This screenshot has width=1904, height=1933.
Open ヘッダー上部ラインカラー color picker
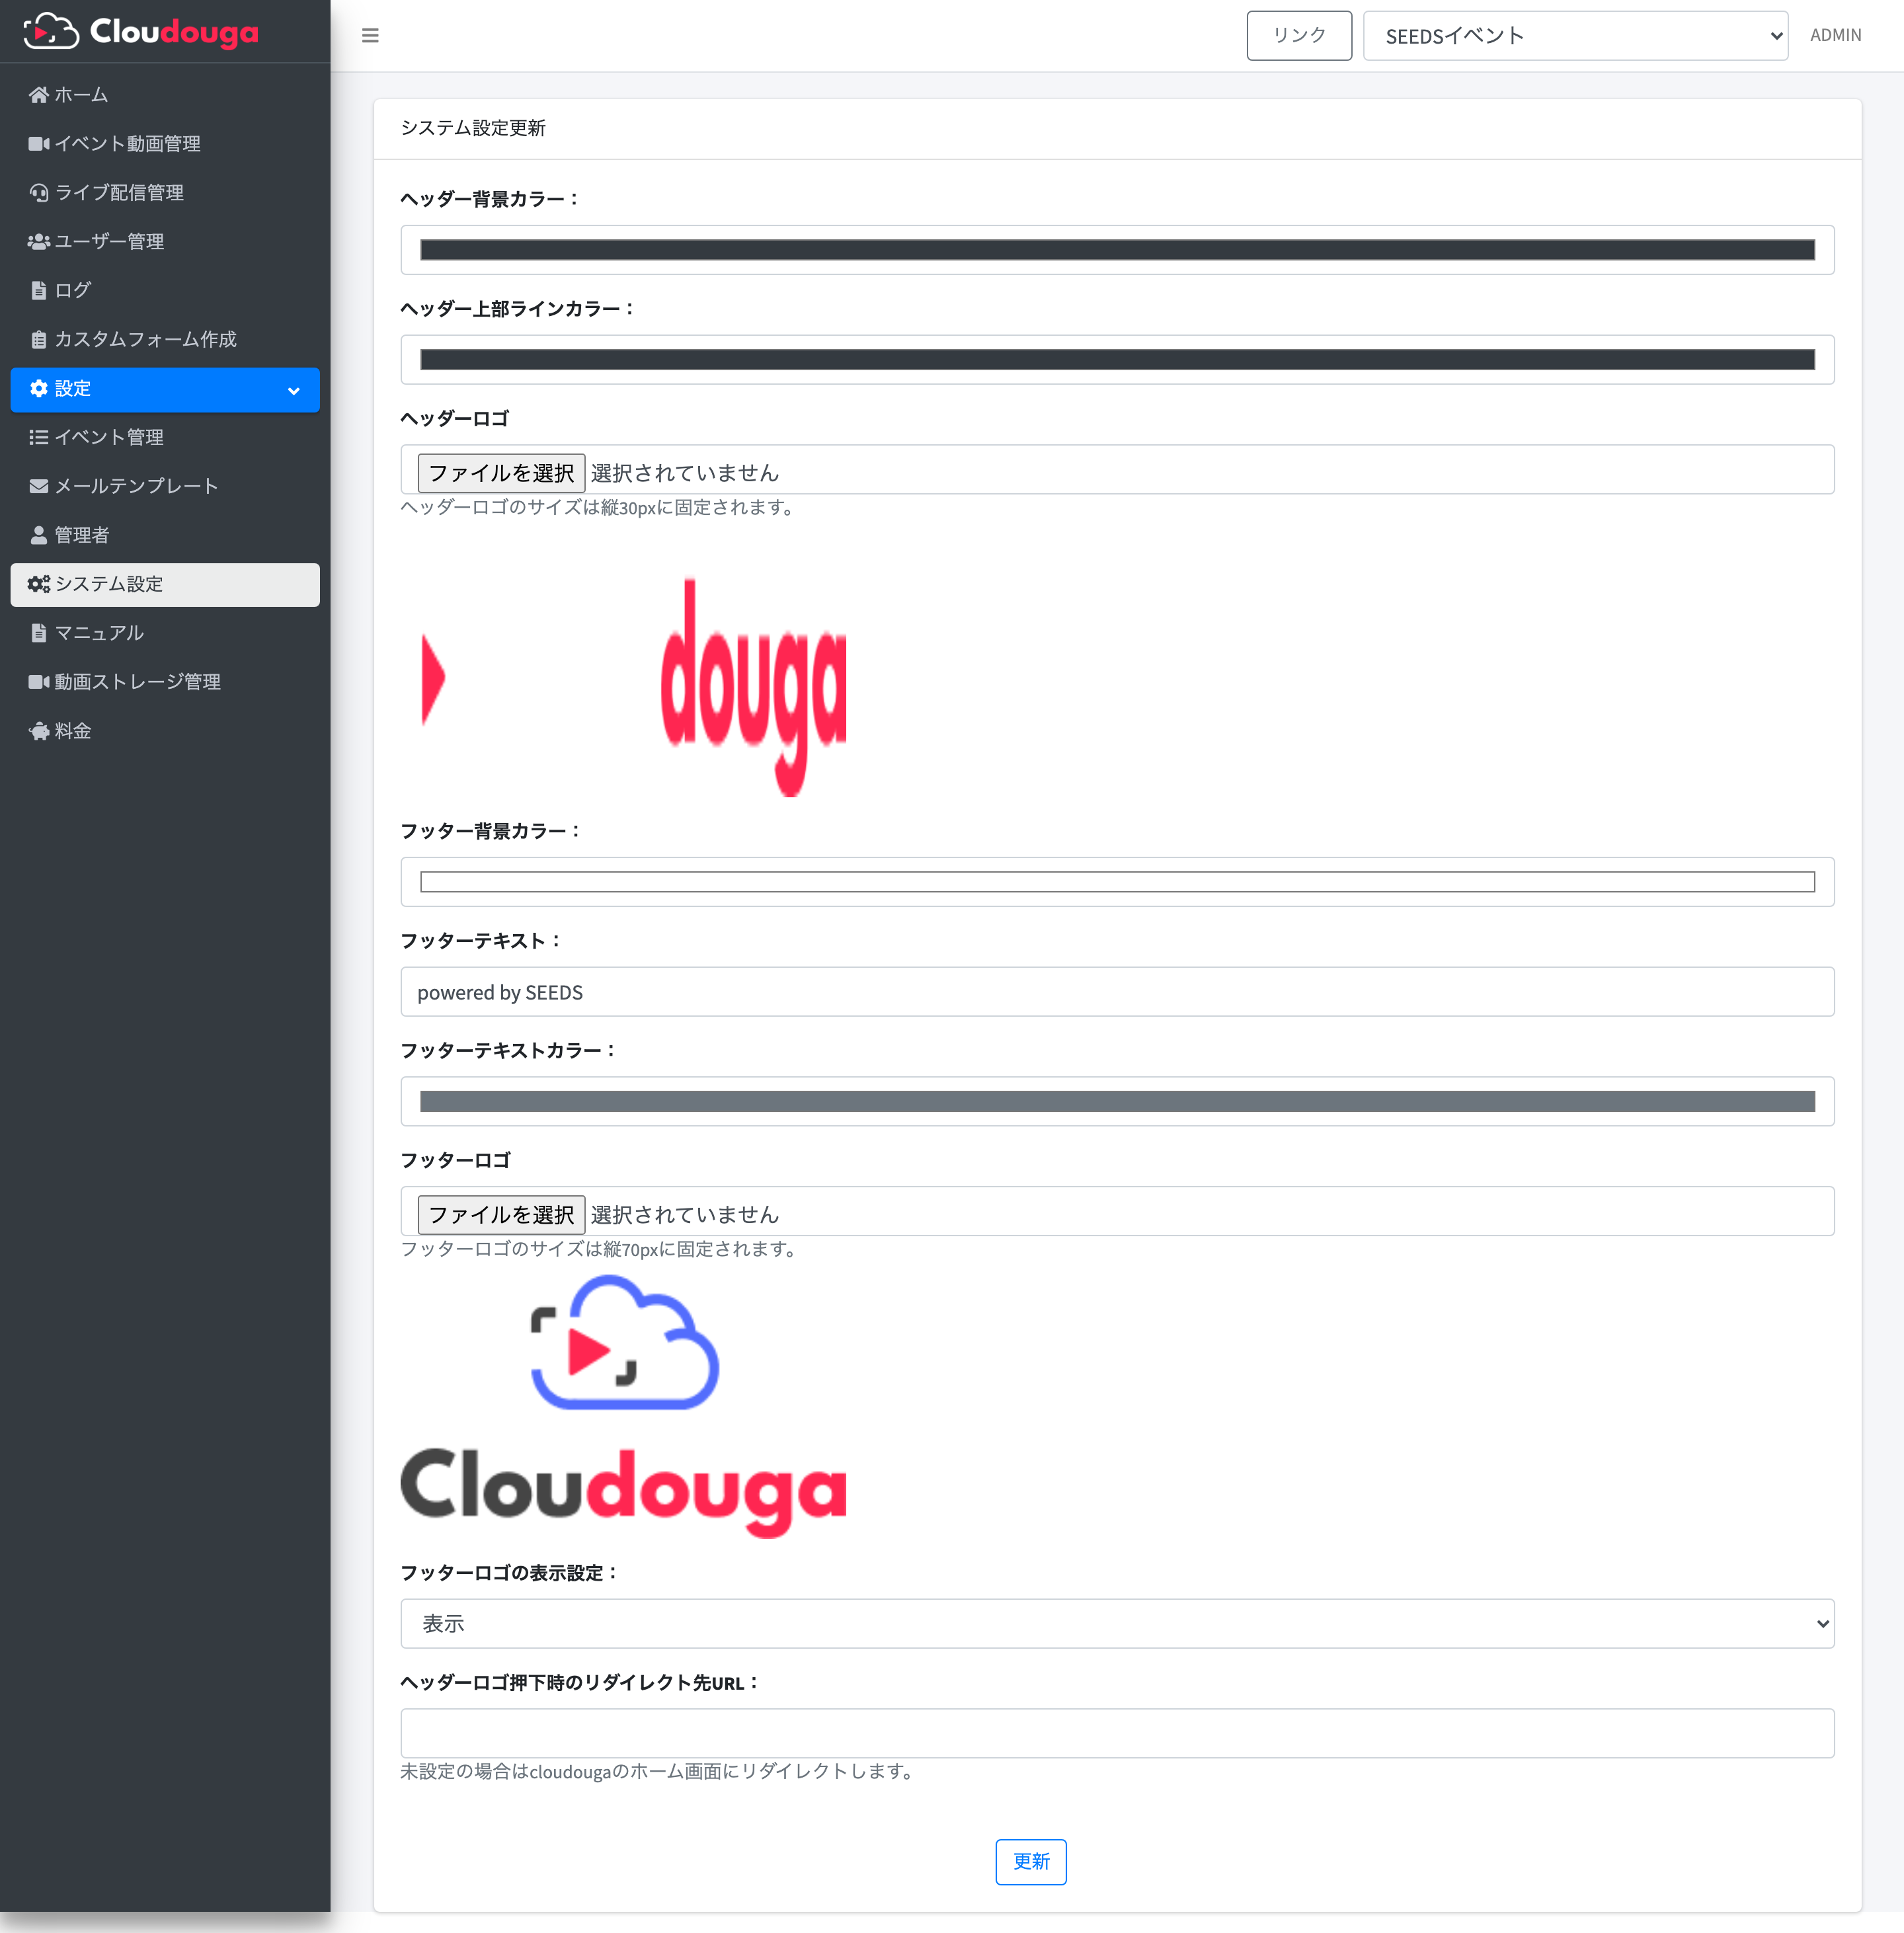[x=1117, y=360]
